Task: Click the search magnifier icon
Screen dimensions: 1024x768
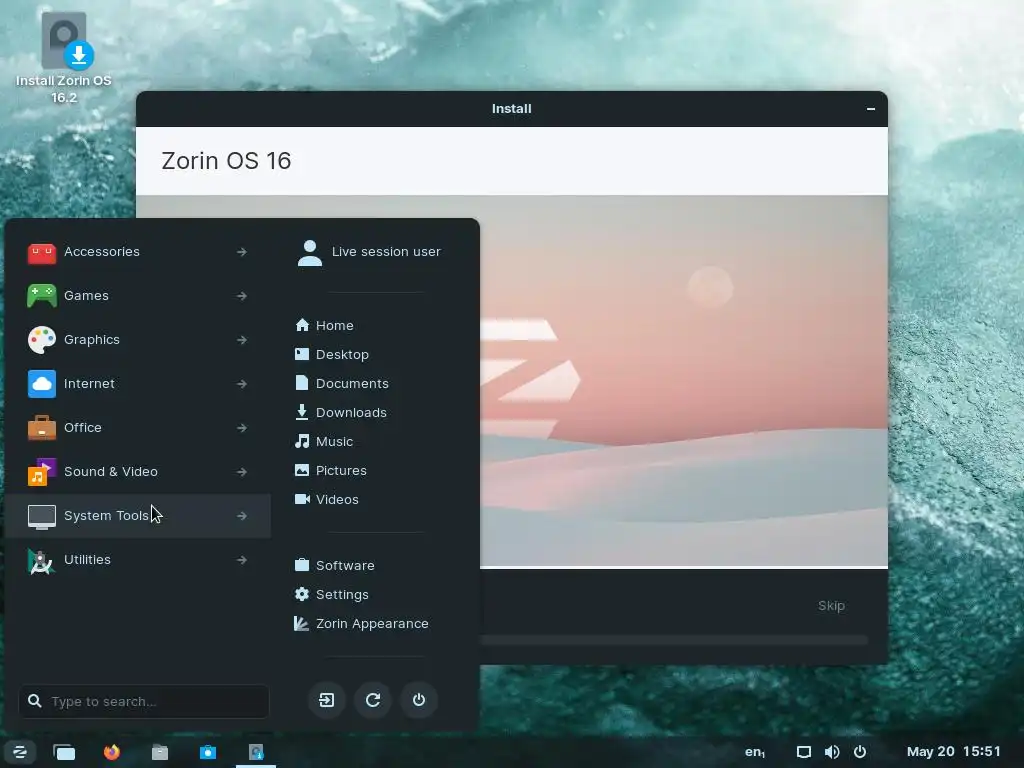Action: (x=35, y=701)
